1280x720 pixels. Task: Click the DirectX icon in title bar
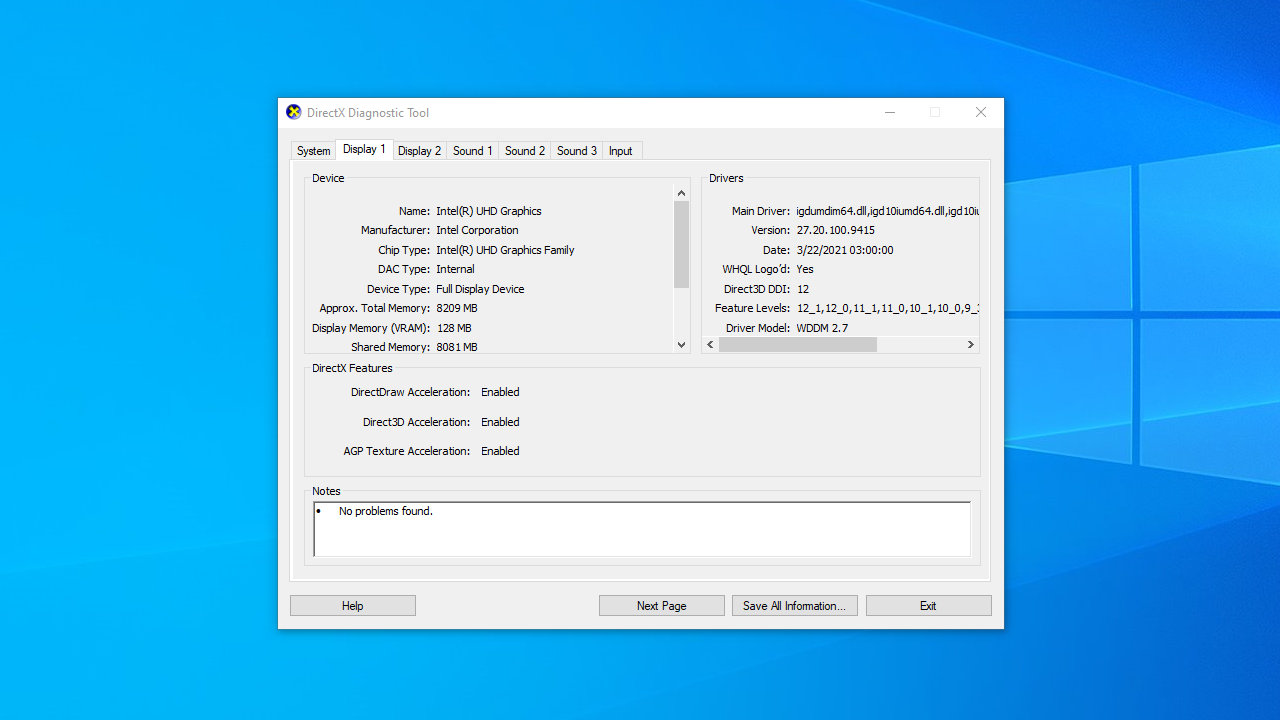tap(293, 112)
